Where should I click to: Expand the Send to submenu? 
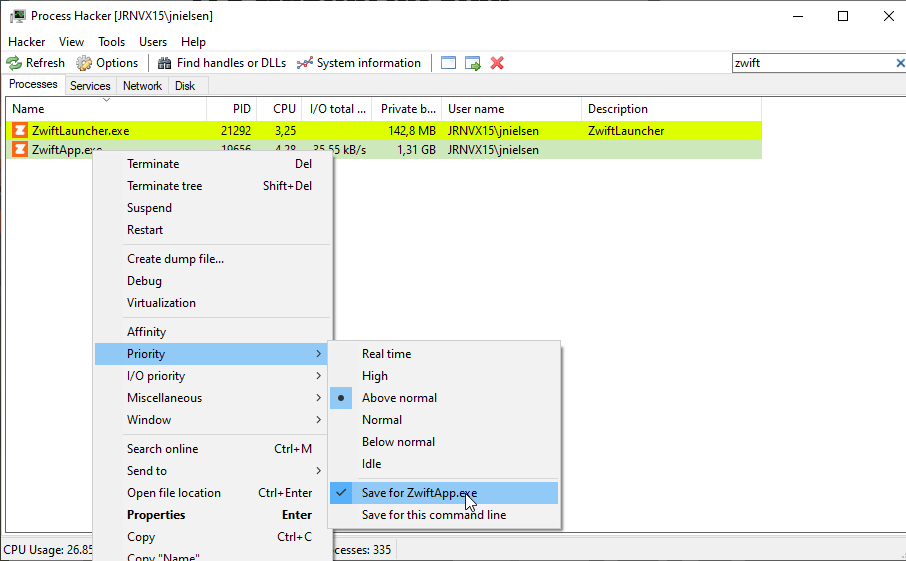coord(211,471)
